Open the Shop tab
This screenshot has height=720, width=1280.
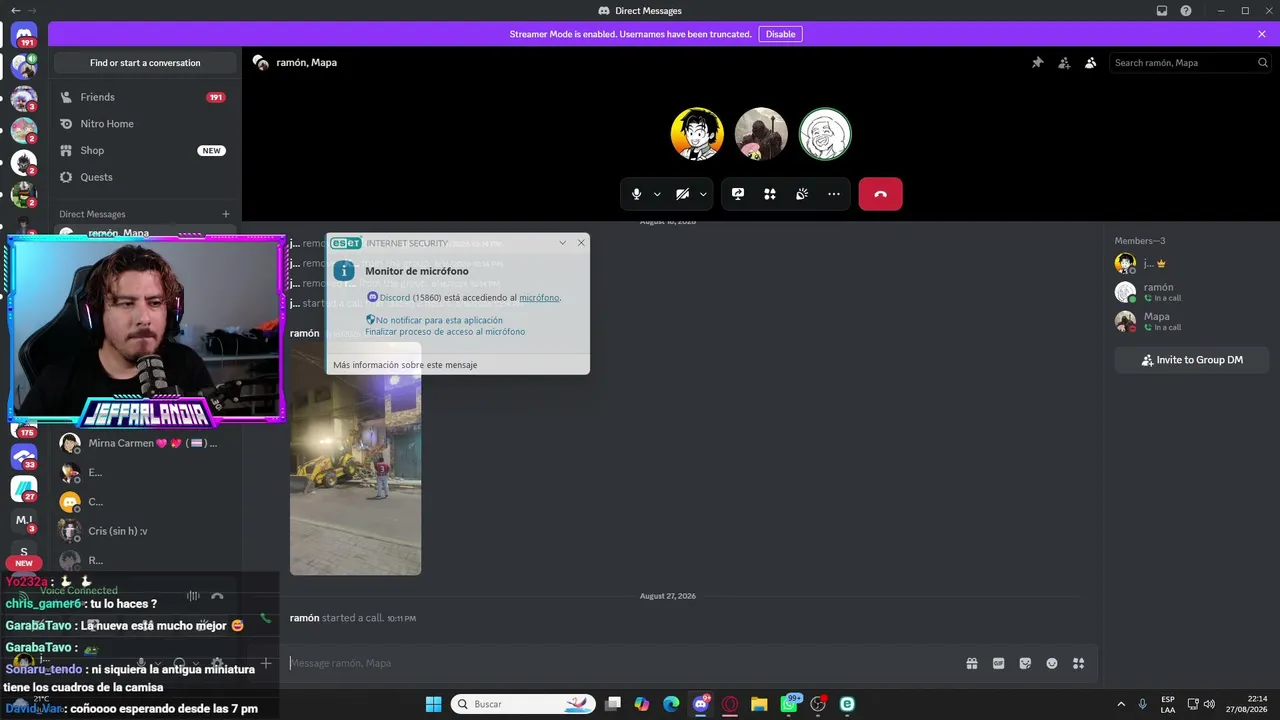(x=145, y=150)
